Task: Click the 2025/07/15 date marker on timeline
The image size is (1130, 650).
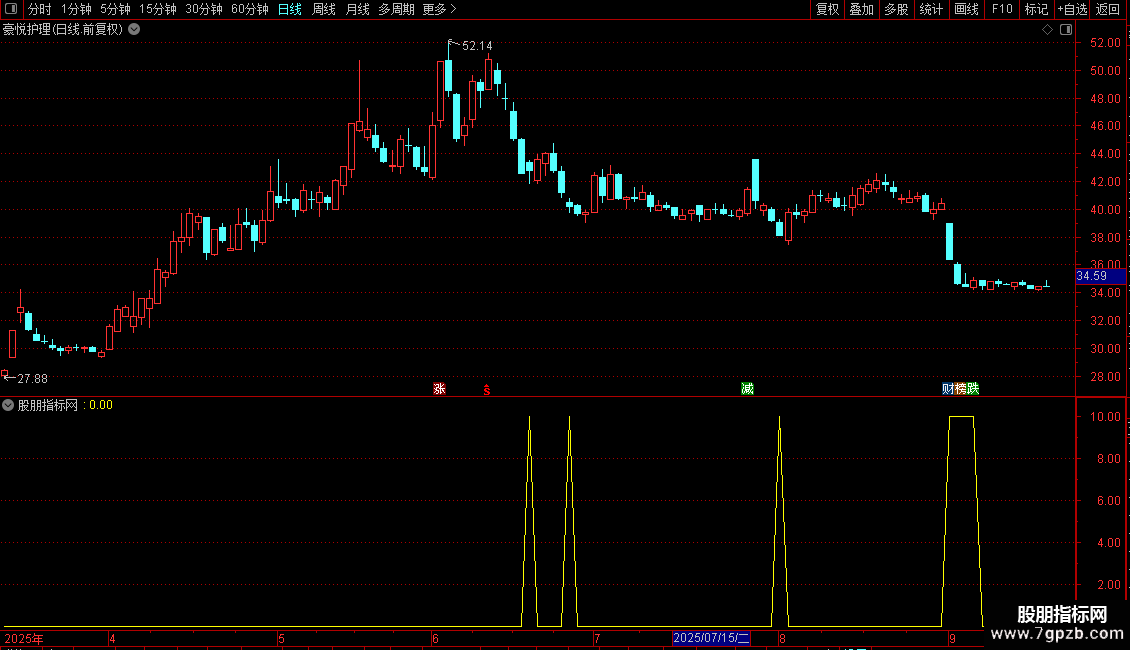Action: 711,638
